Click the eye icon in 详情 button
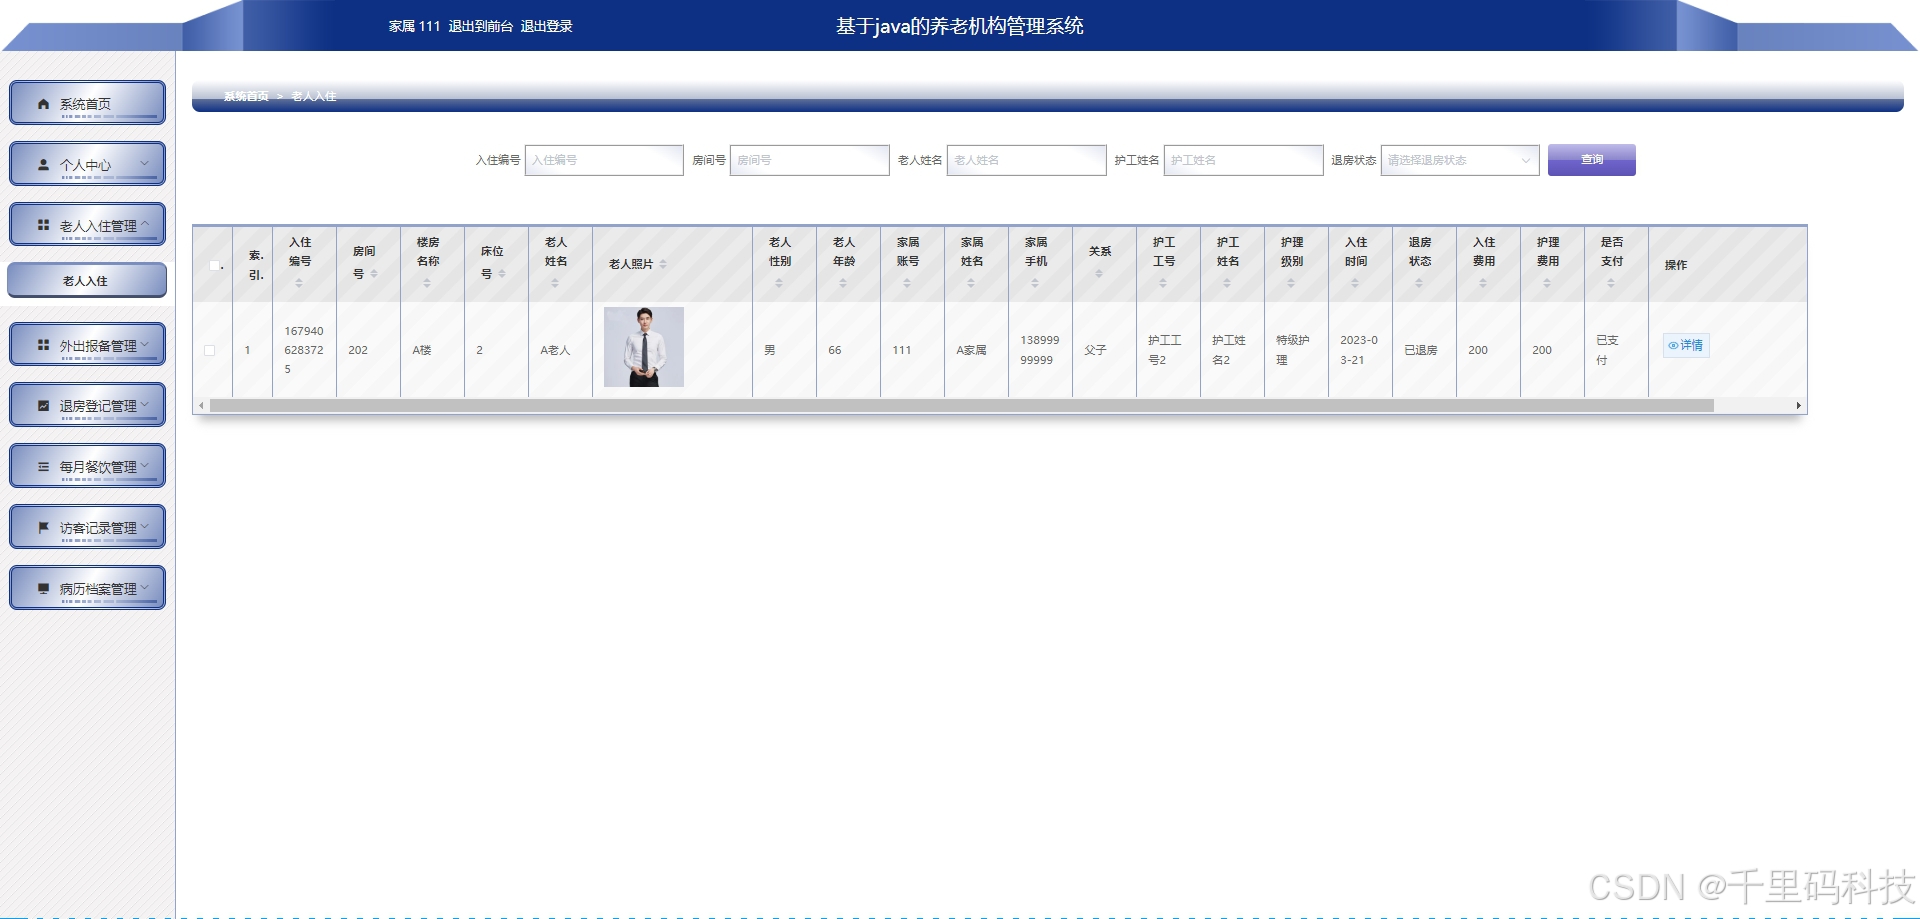This screenshot has width=1920, height=919. [x=1673, y=345]
